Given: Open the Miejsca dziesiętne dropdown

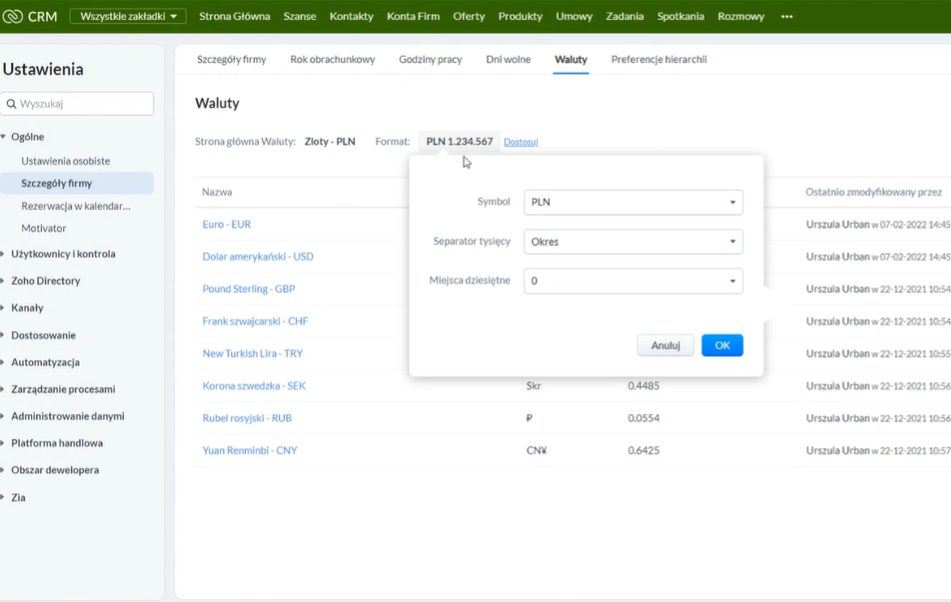Looking at the screenshot, I should [x=633, y=281].
